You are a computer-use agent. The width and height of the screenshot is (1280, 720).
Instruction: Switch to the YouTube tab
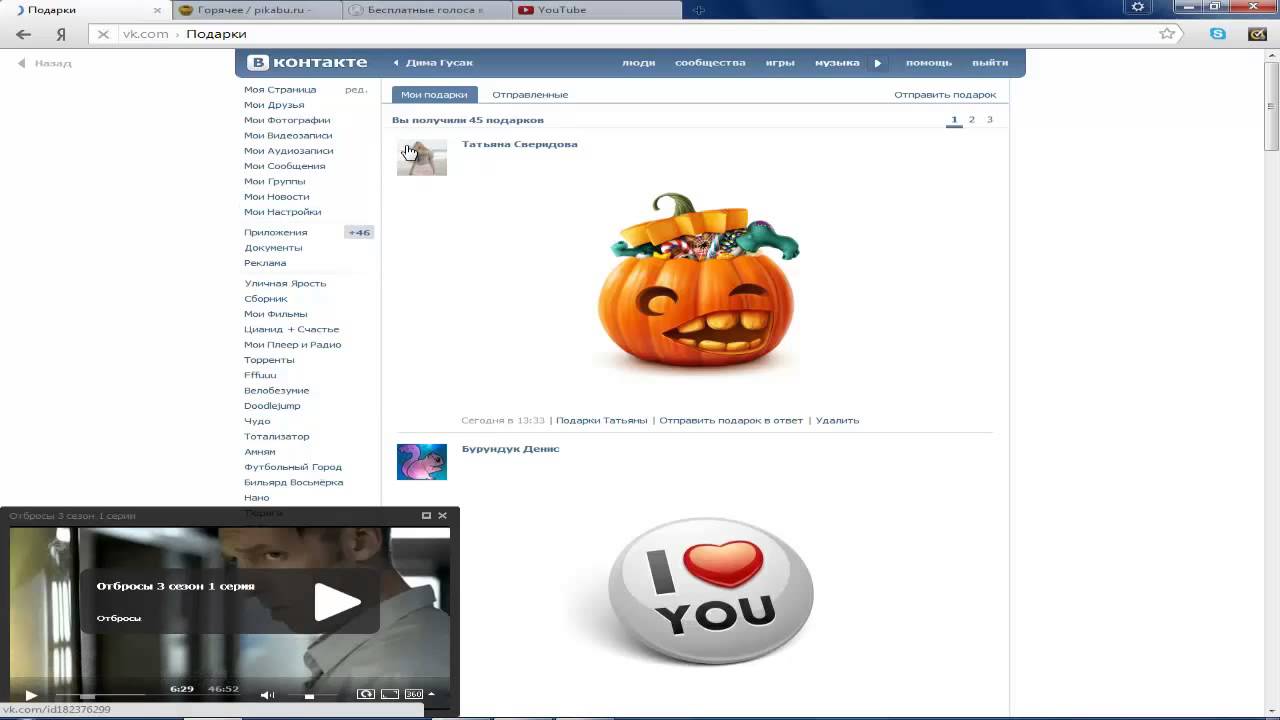597,10
